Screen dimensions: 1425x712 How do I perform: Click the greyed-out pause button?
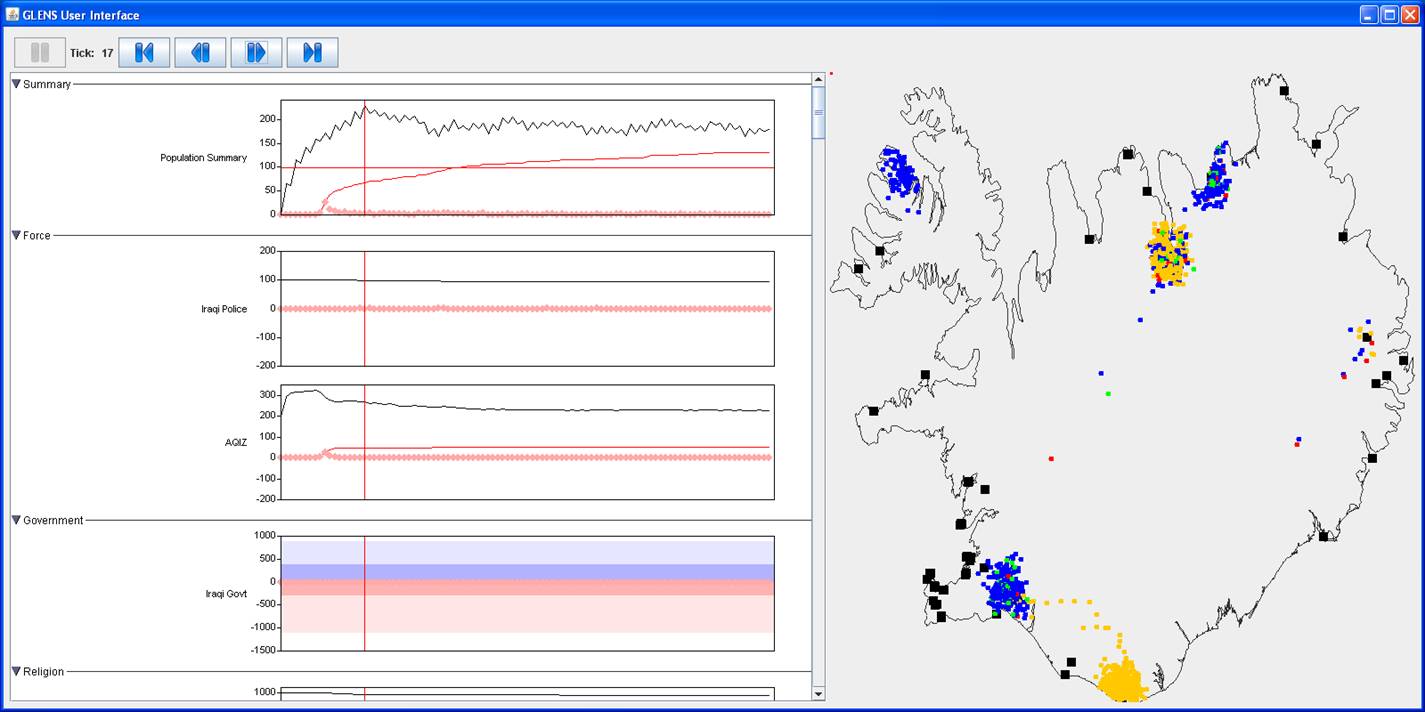click(x=40, y=53)
